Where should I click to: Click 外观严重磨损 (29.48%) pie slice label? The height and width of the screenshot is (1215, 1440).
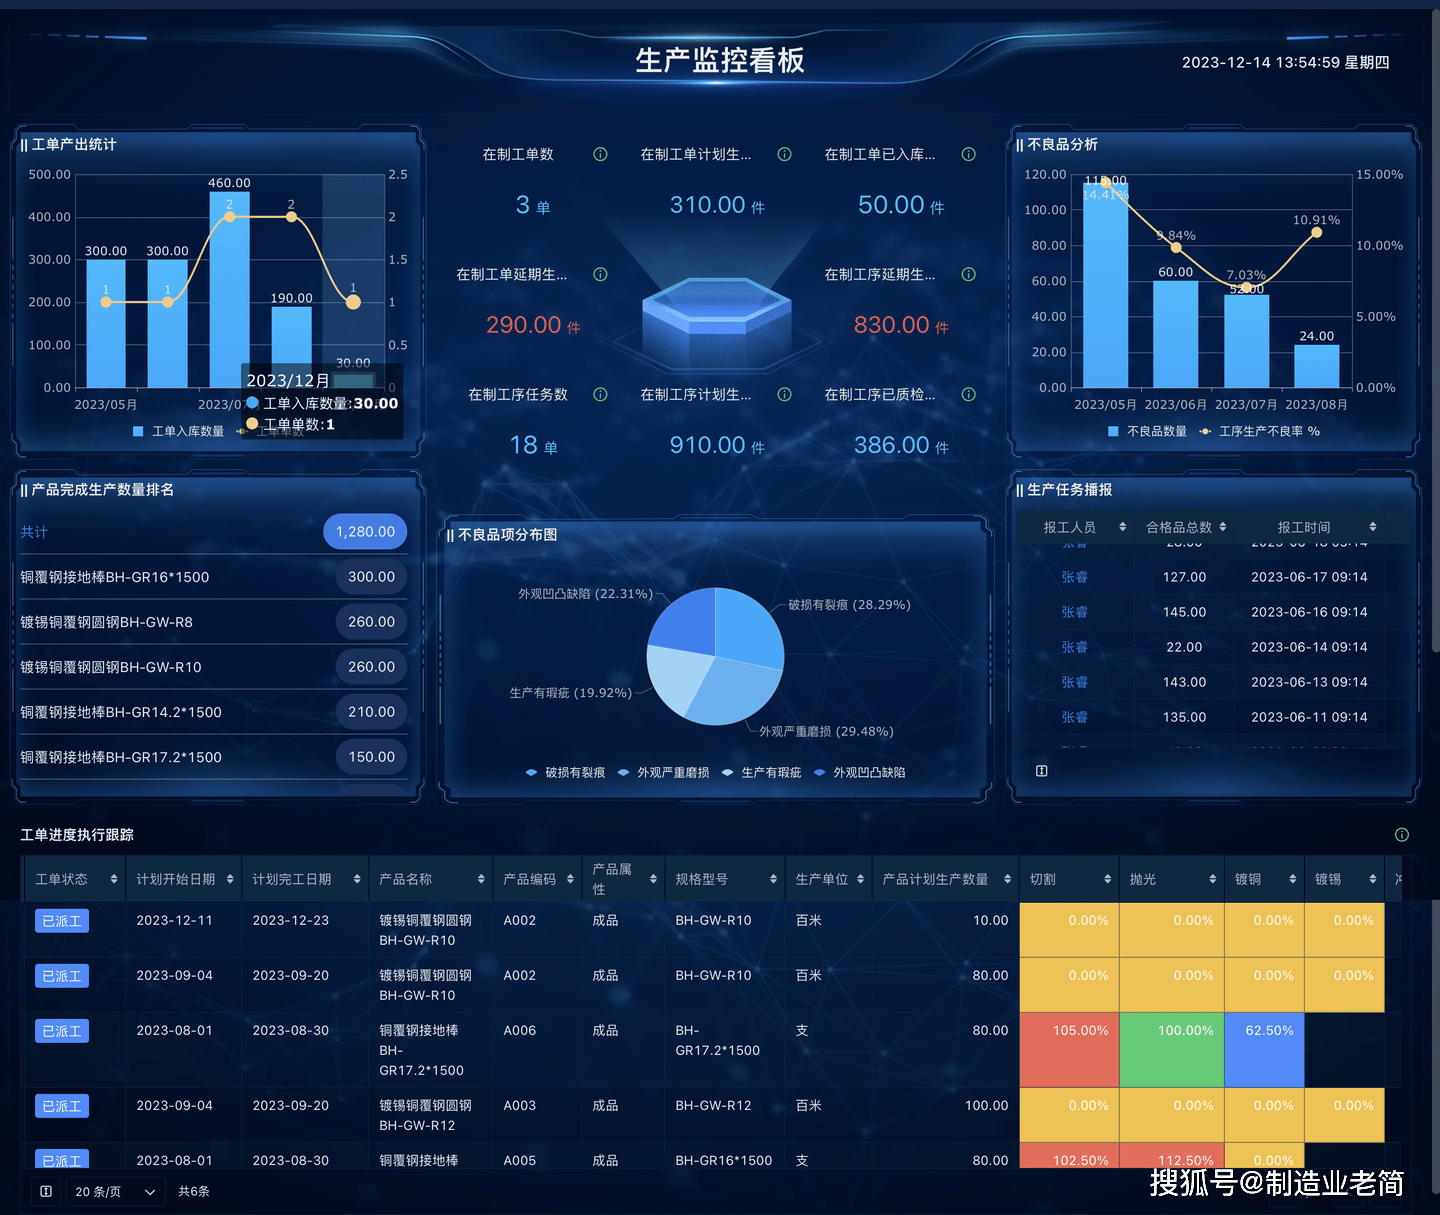[826, 731]
